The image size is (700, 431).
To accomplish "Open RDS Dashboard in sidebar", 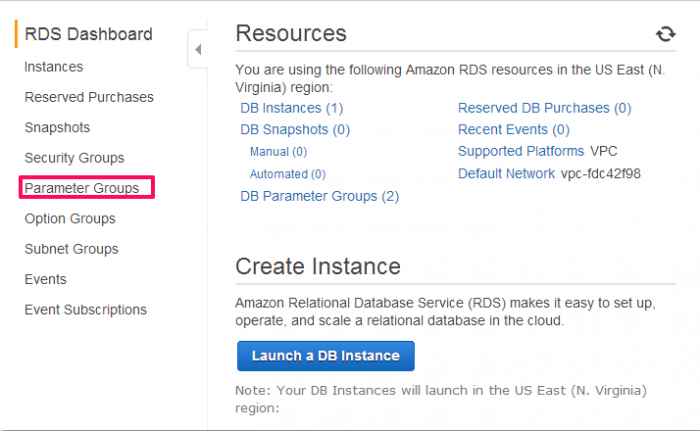I will tap(88, 34).
